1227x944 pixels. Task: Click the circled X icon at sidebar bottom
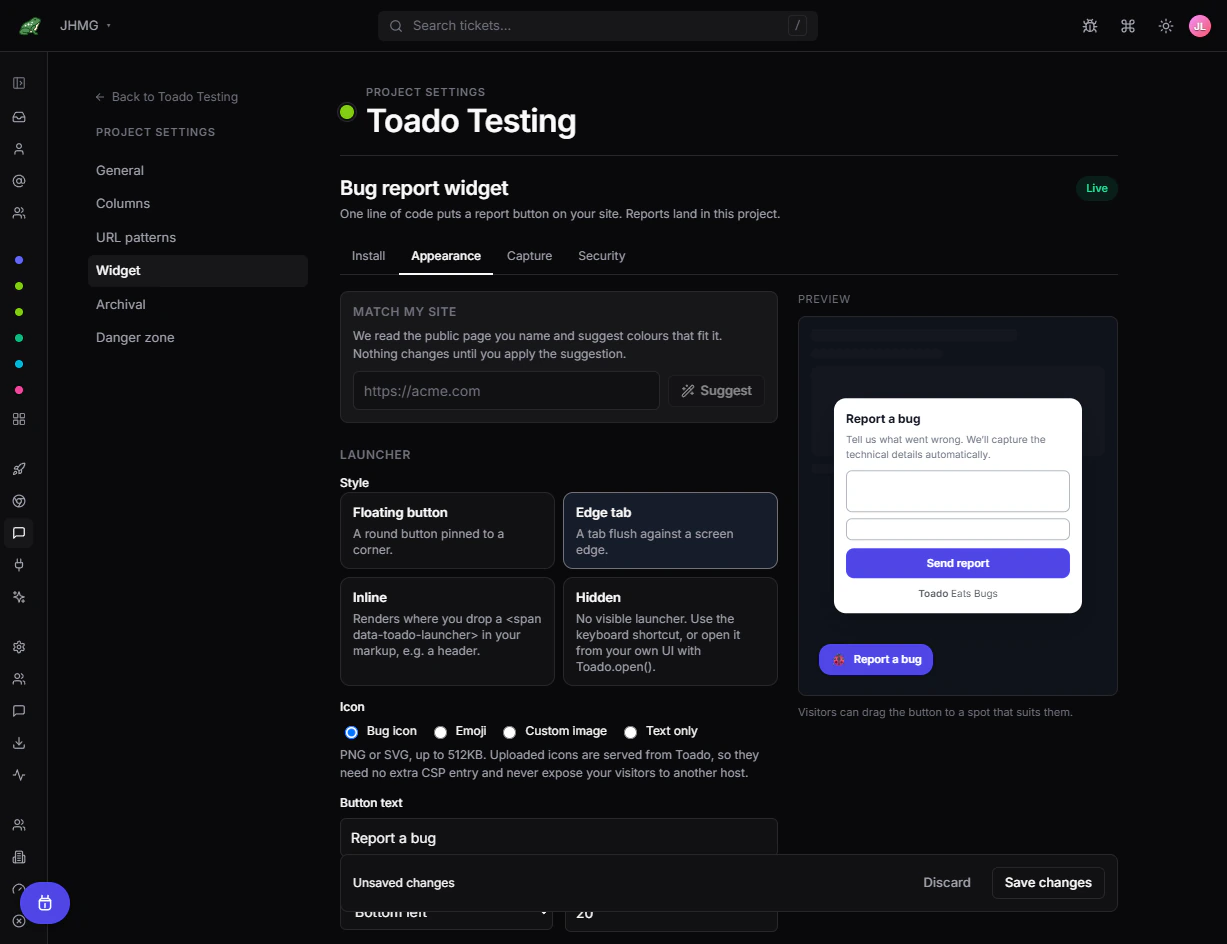click(19, 921)
